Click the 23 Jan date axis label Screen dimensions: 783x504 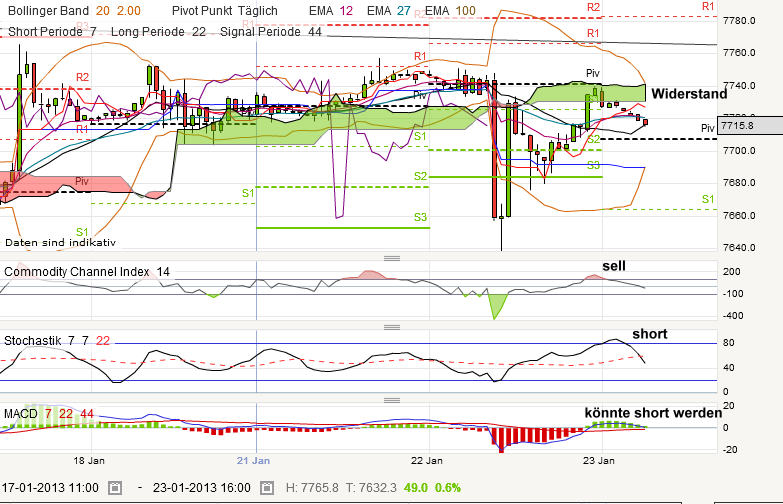pos(598,461)
